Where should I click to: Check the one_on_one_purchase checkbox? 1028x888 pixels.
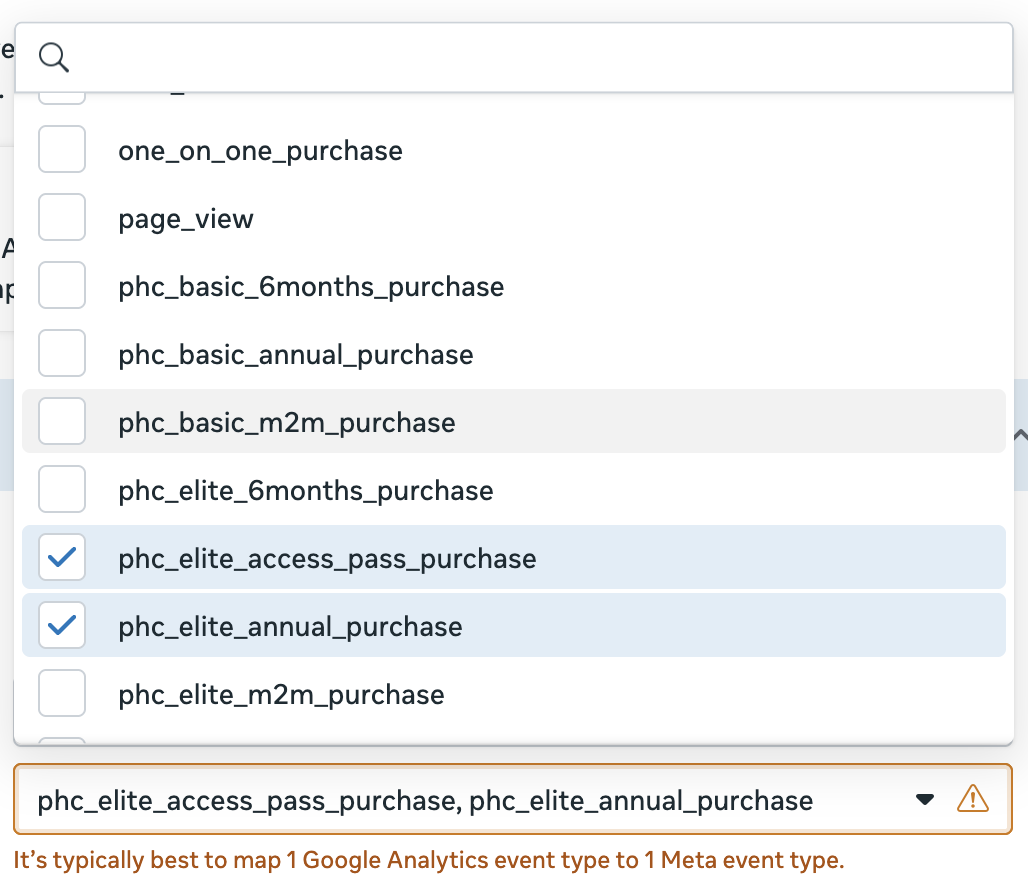pyautogui.click(x=62, y=150)
